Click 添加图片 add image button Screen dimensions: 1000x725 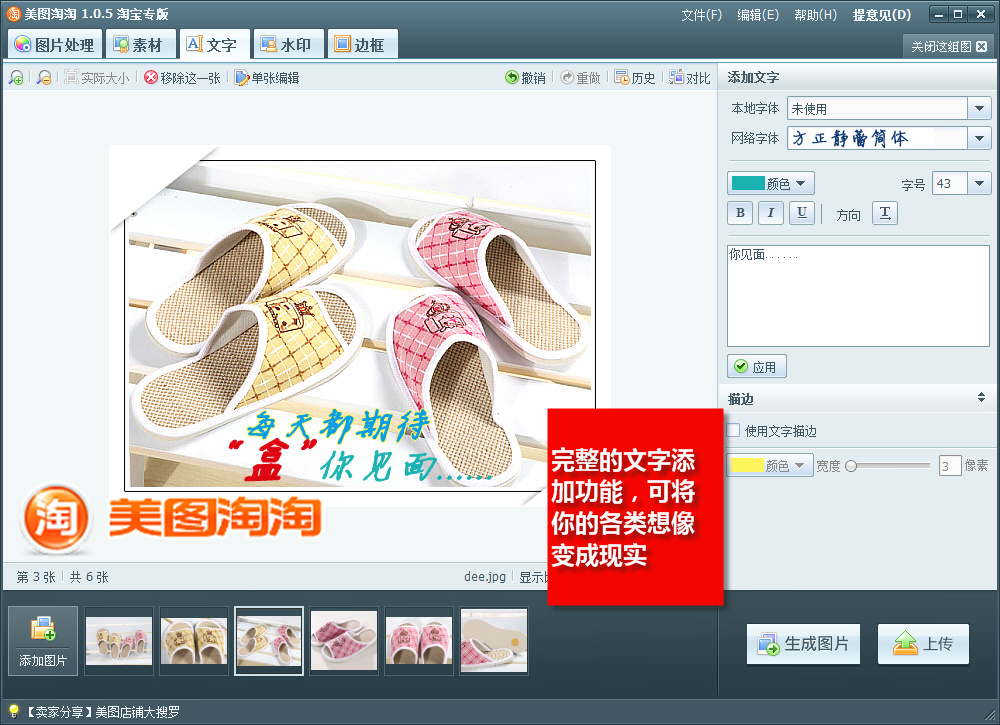43,640
